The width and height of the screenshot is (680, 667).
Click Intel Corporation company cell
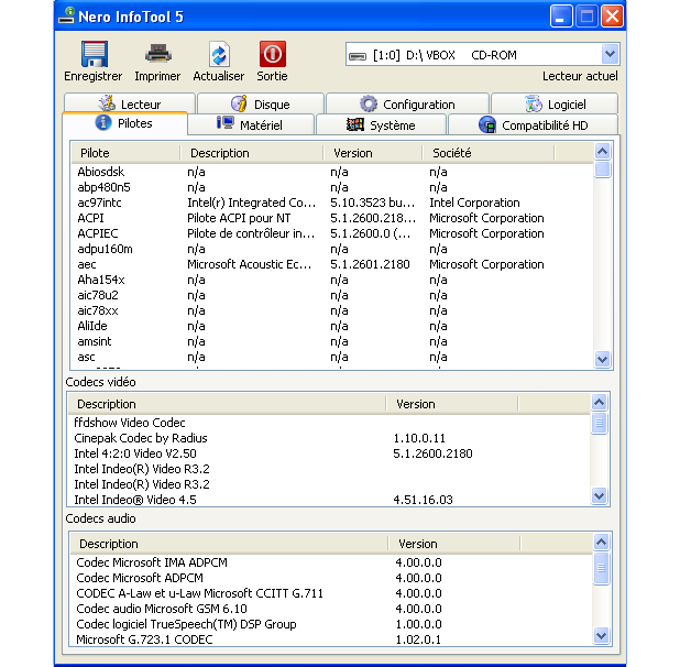click(474, 203)
